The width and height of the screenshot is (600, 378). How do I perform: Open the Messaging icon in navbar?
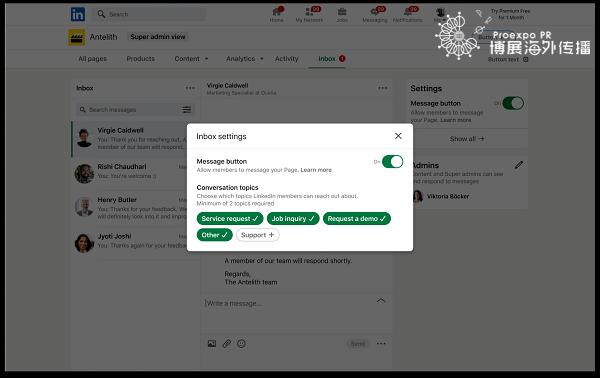375,15
